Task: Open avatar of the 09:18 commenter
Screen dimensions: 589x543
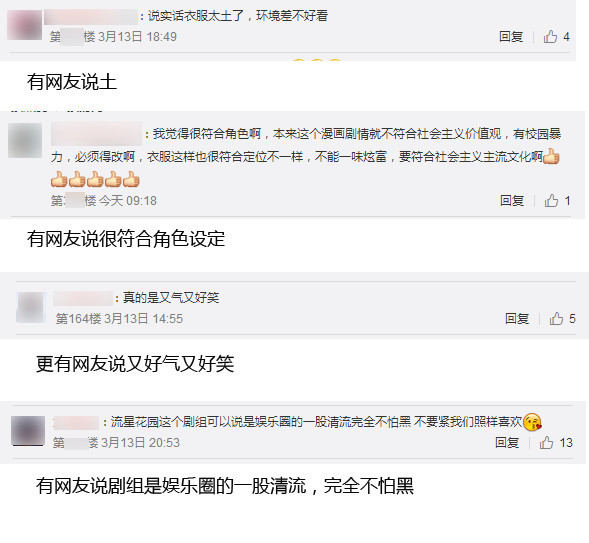Action: 25,140
